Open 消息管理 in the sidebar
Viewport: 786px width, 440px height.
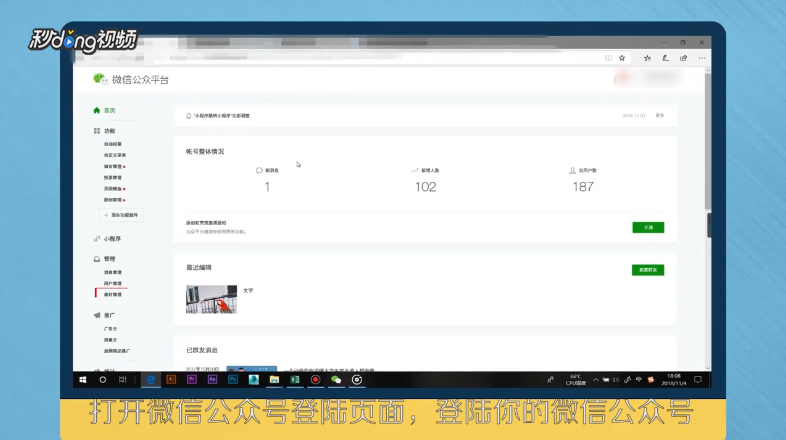(112, 272)
